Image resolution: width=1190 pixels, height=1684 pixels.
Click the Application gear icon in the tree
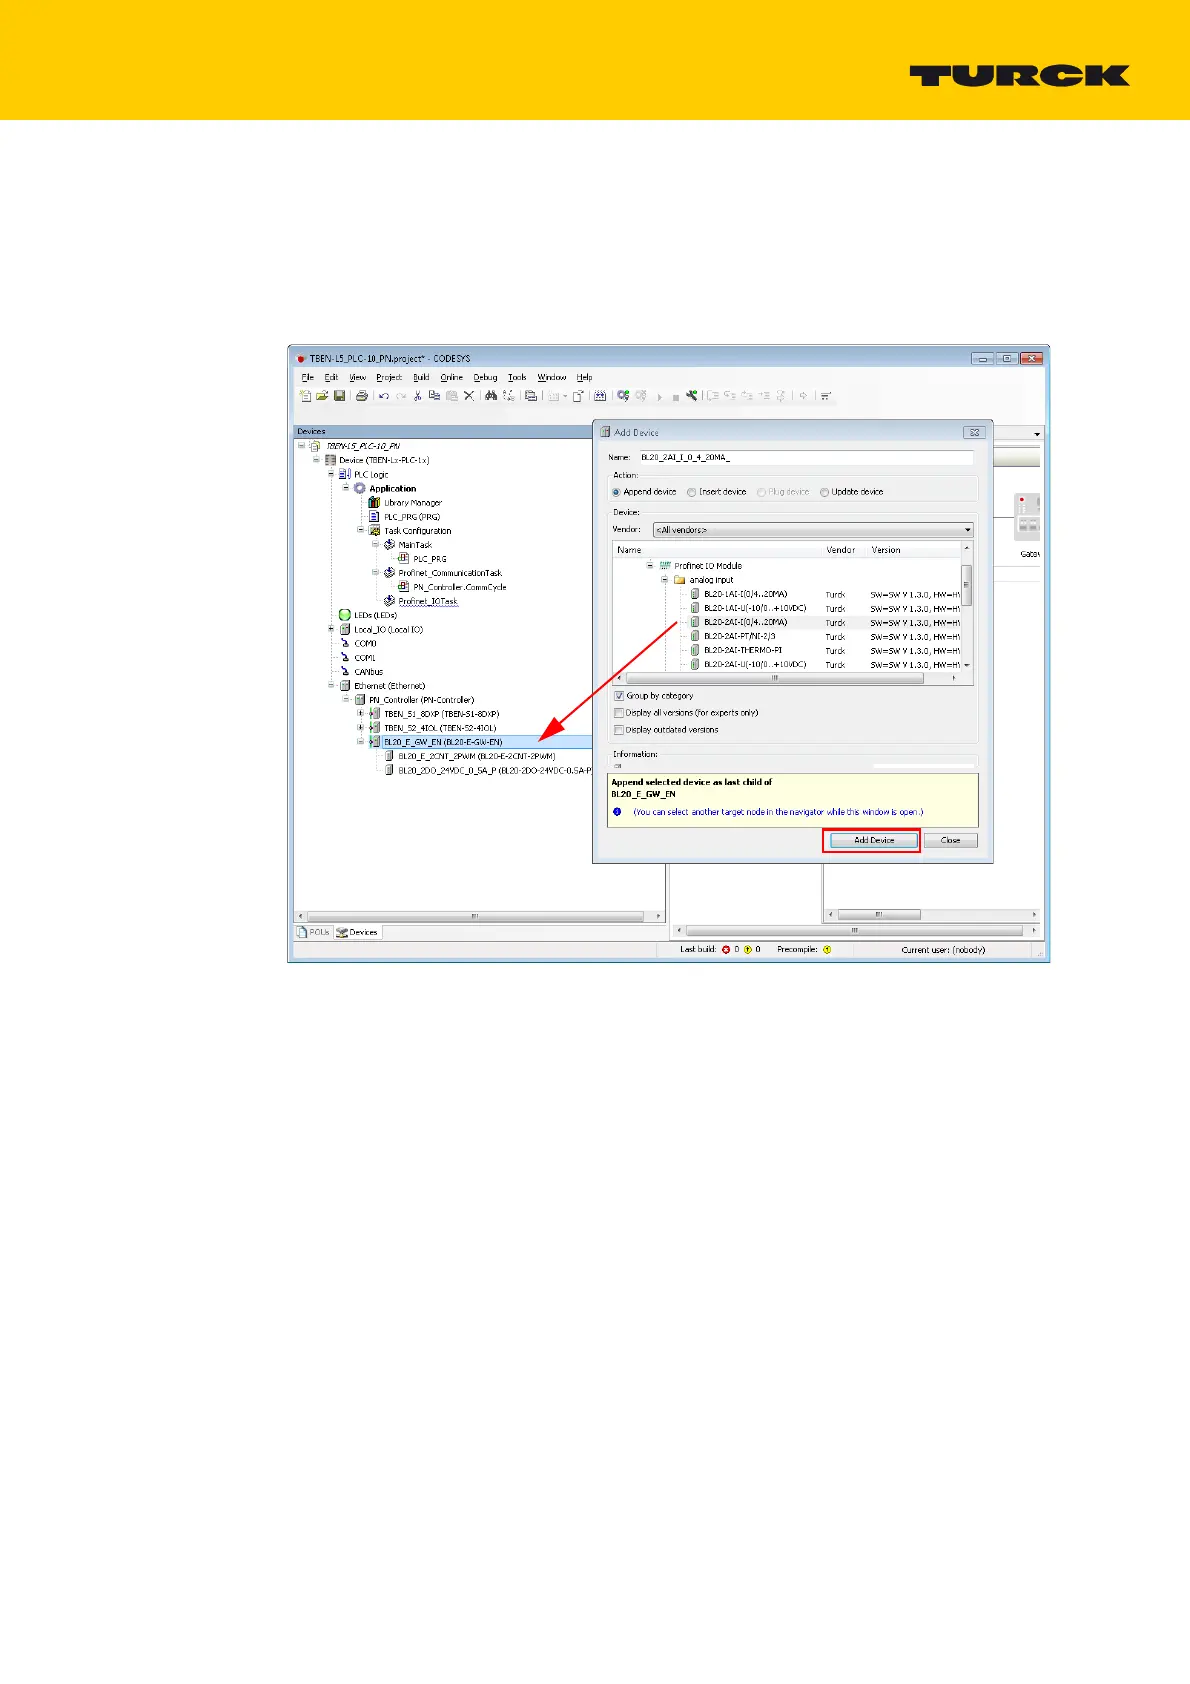pos(360,488)
